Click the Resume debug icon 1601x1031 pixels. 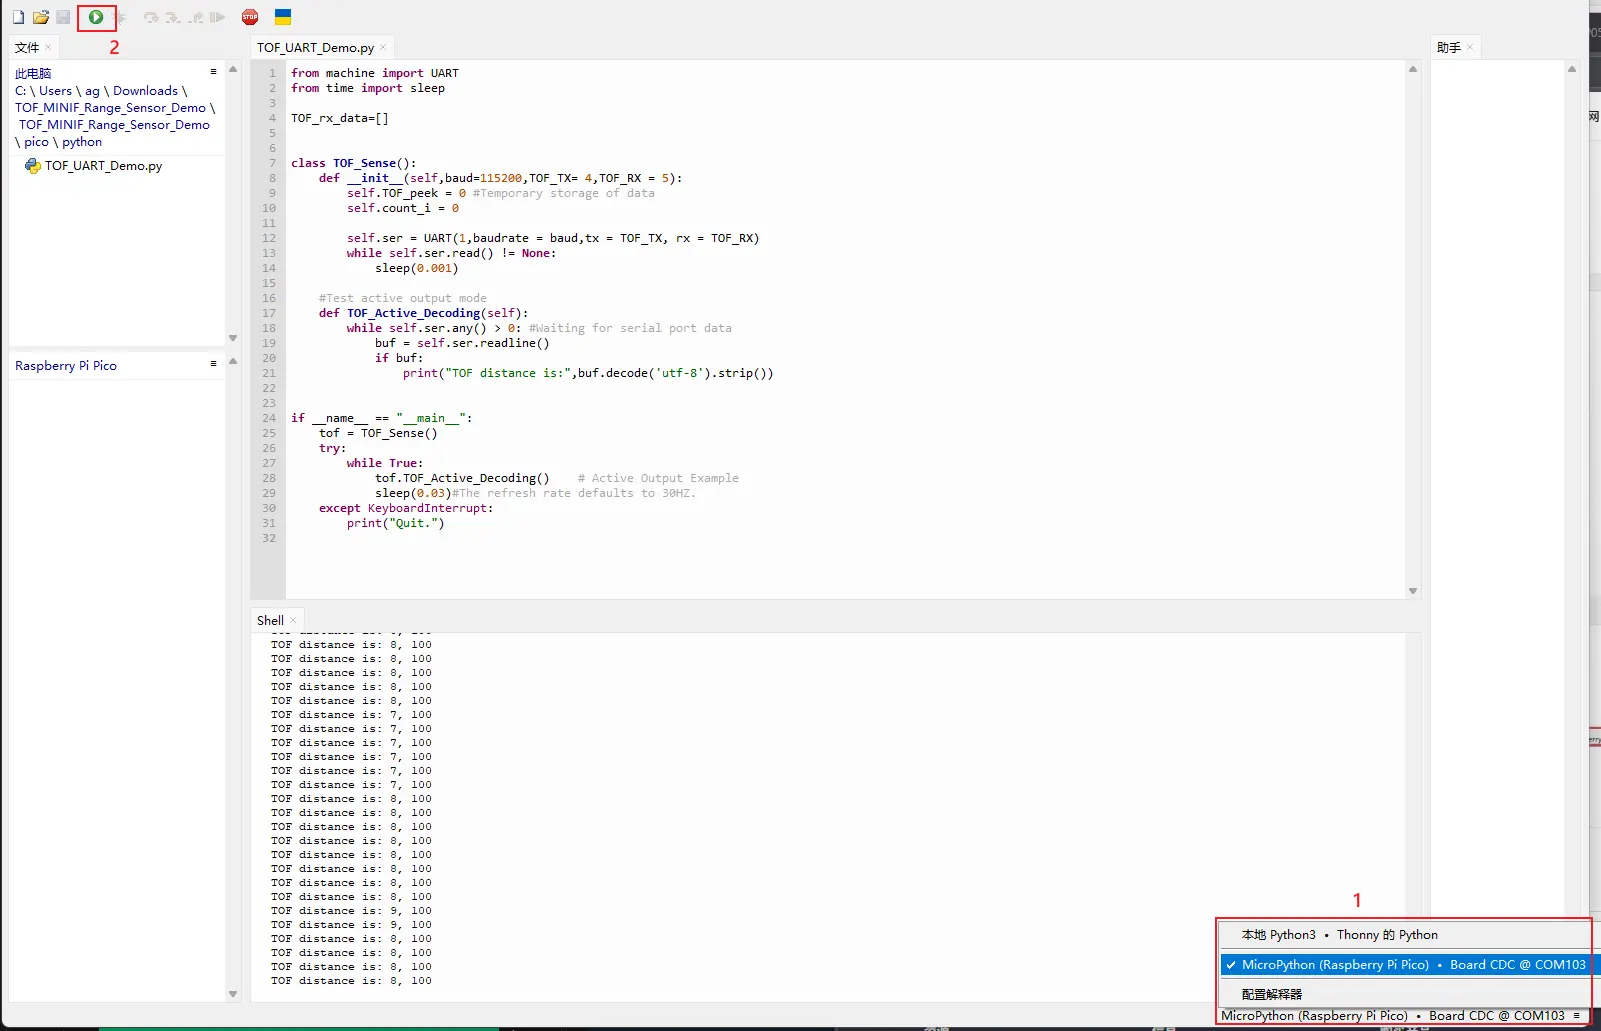click(x=217, y=17)
